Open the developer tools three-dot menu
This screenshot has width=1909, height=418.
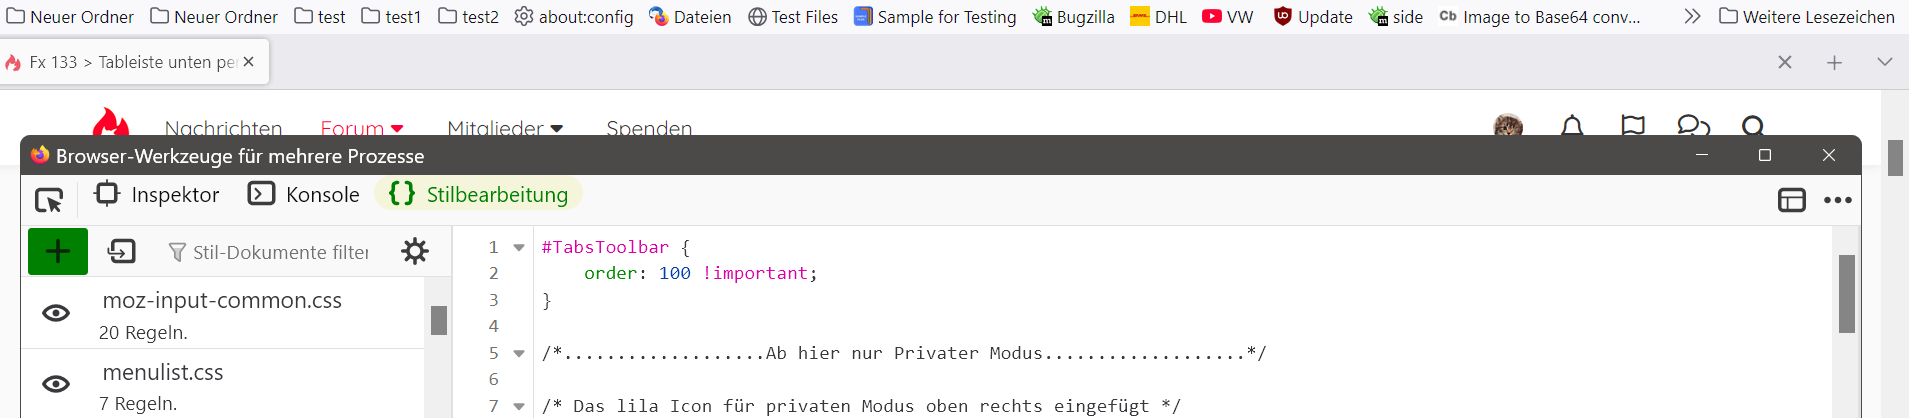pyautogui.click(x=1837, y=200)
